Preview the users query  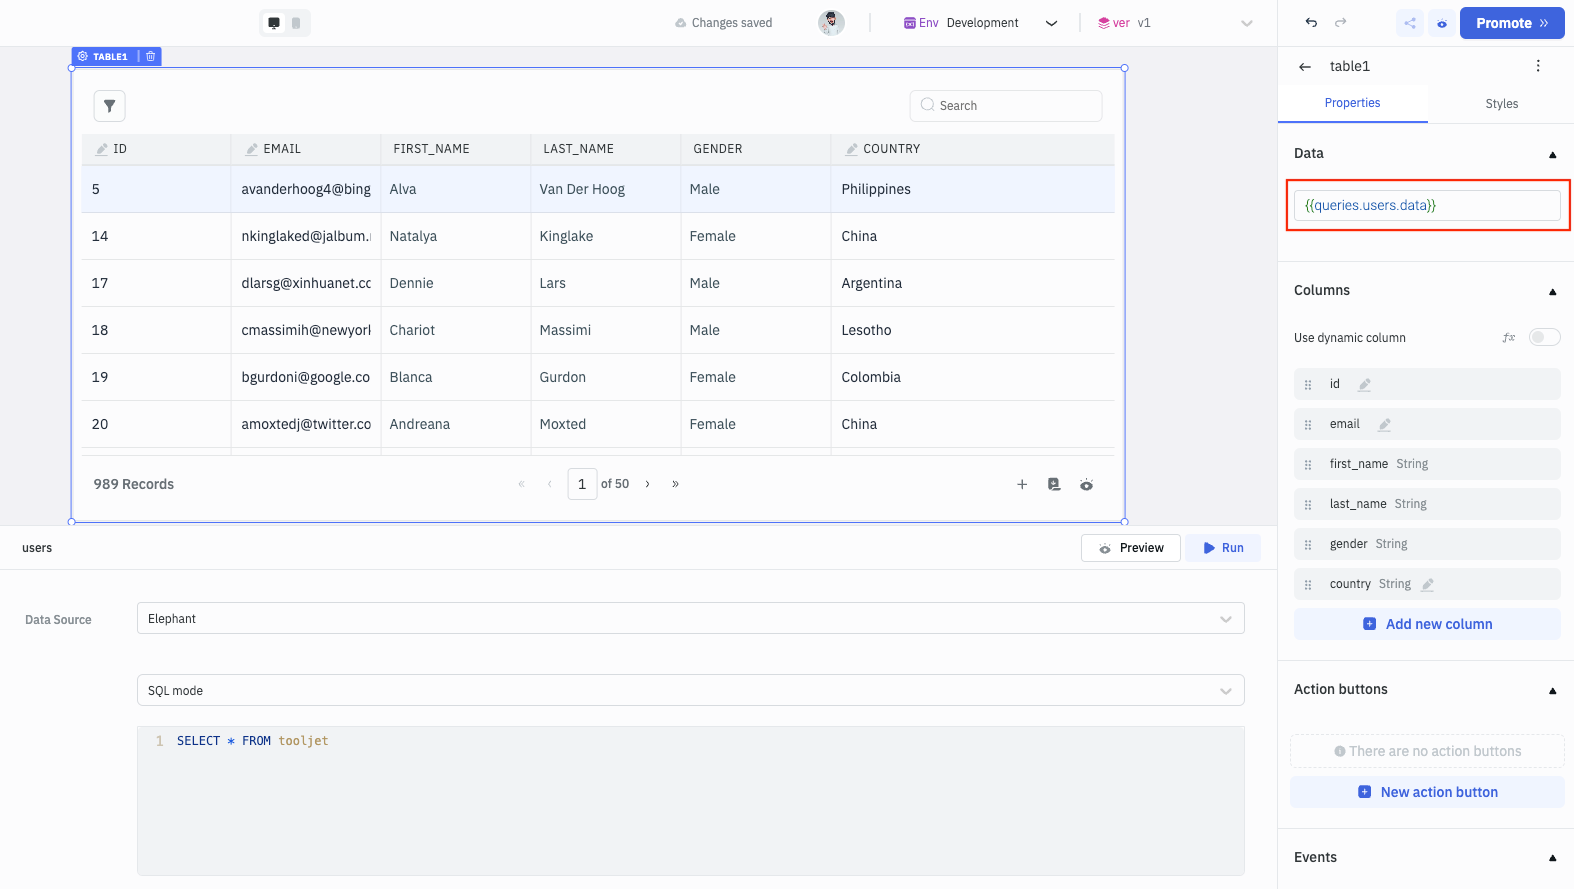[1131, 548]
